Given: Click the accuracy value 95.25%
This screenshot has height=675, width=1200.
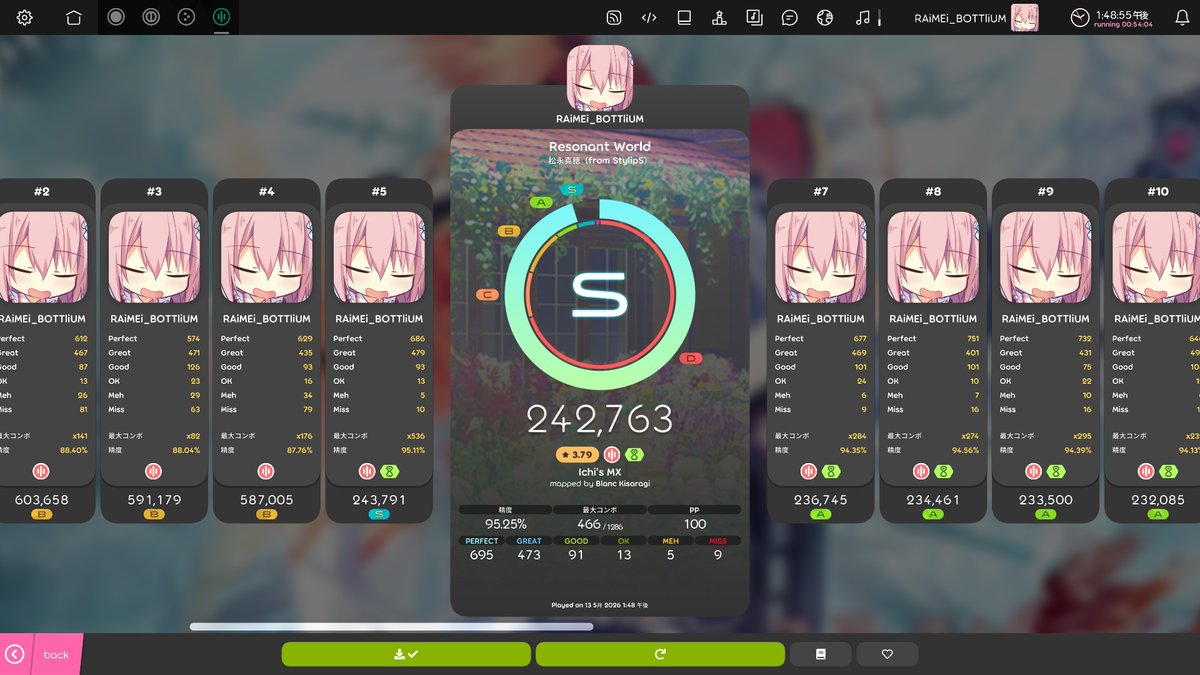Looking at the screenshot, I should click(x=506, y=524).
